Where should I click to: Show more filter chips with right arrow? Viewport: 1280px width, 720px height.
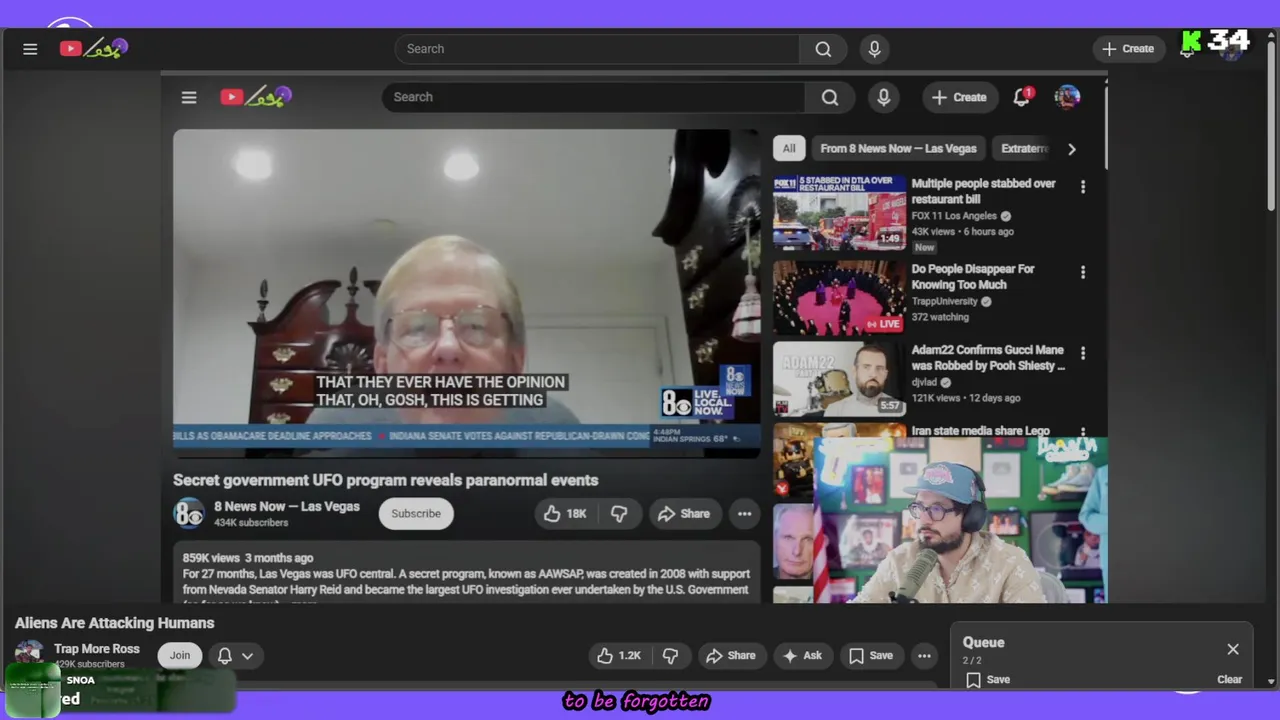(x=1071, y=149)
